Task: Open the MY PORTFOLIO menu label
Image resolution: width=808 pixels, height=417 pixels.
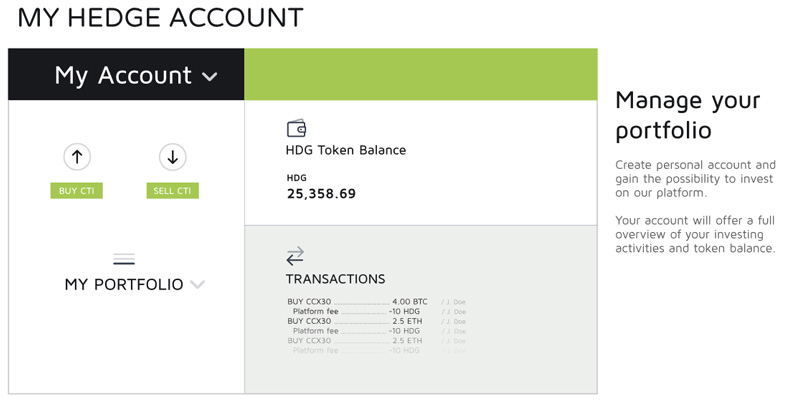Action: point(124,285)
